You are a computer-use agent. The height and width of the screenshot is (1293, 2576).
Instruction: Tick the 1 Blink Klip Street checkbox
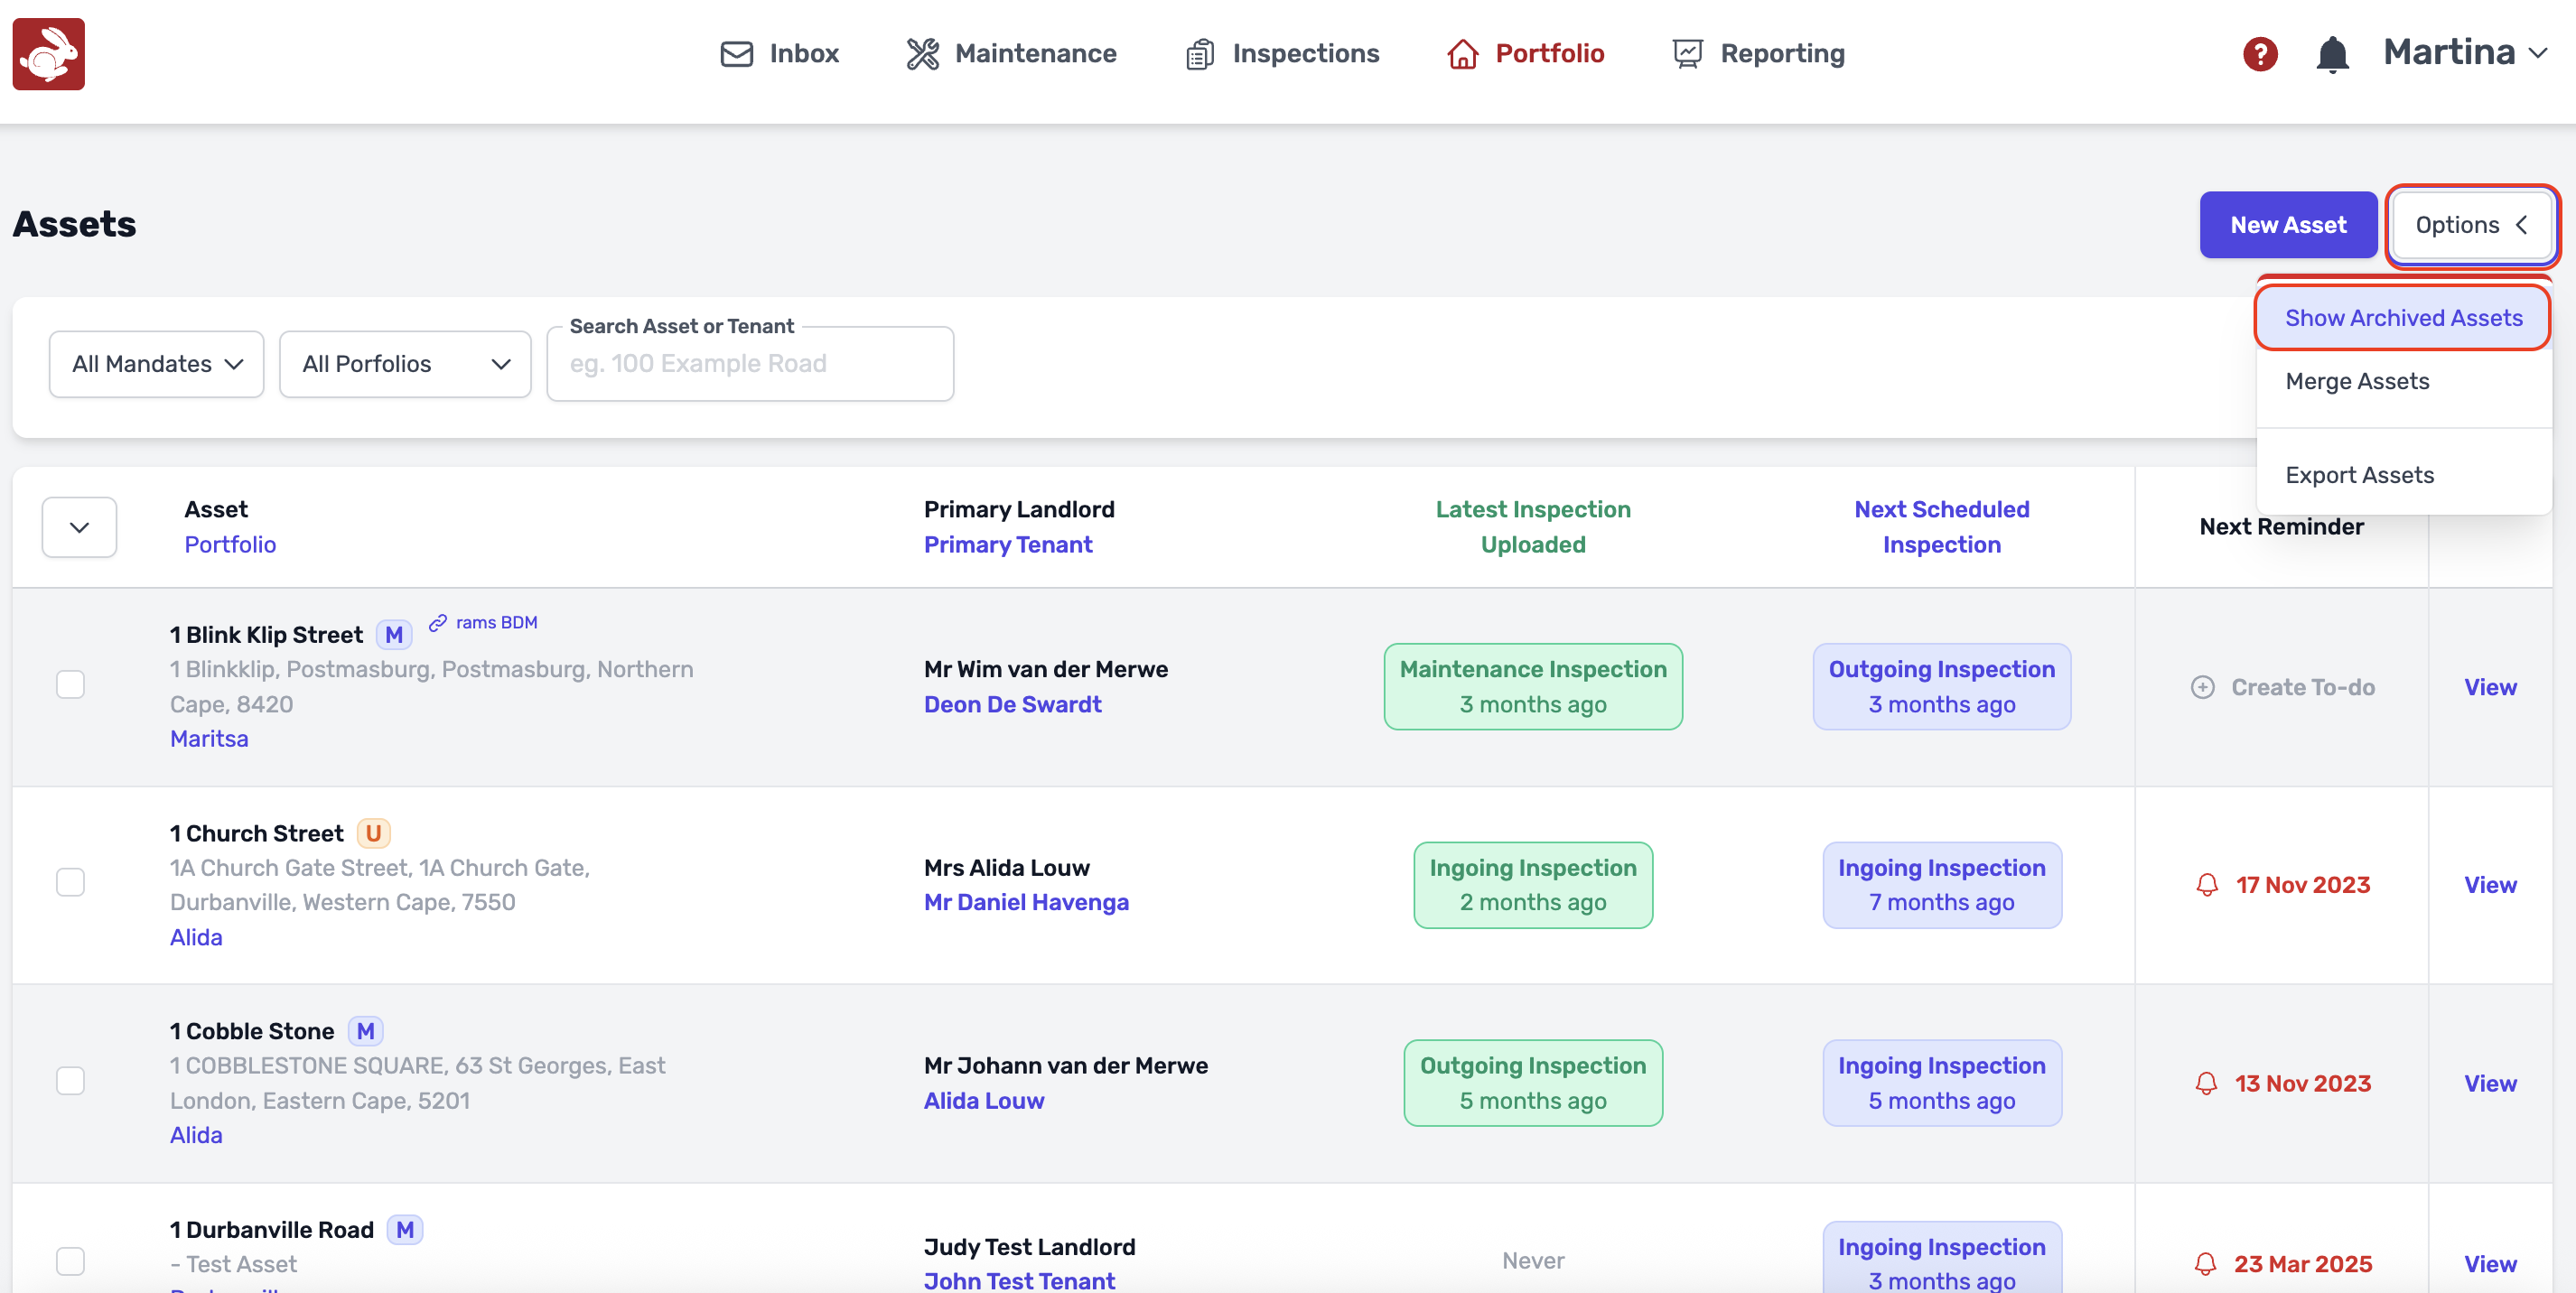pyautogui.click(x=70, y=684)
